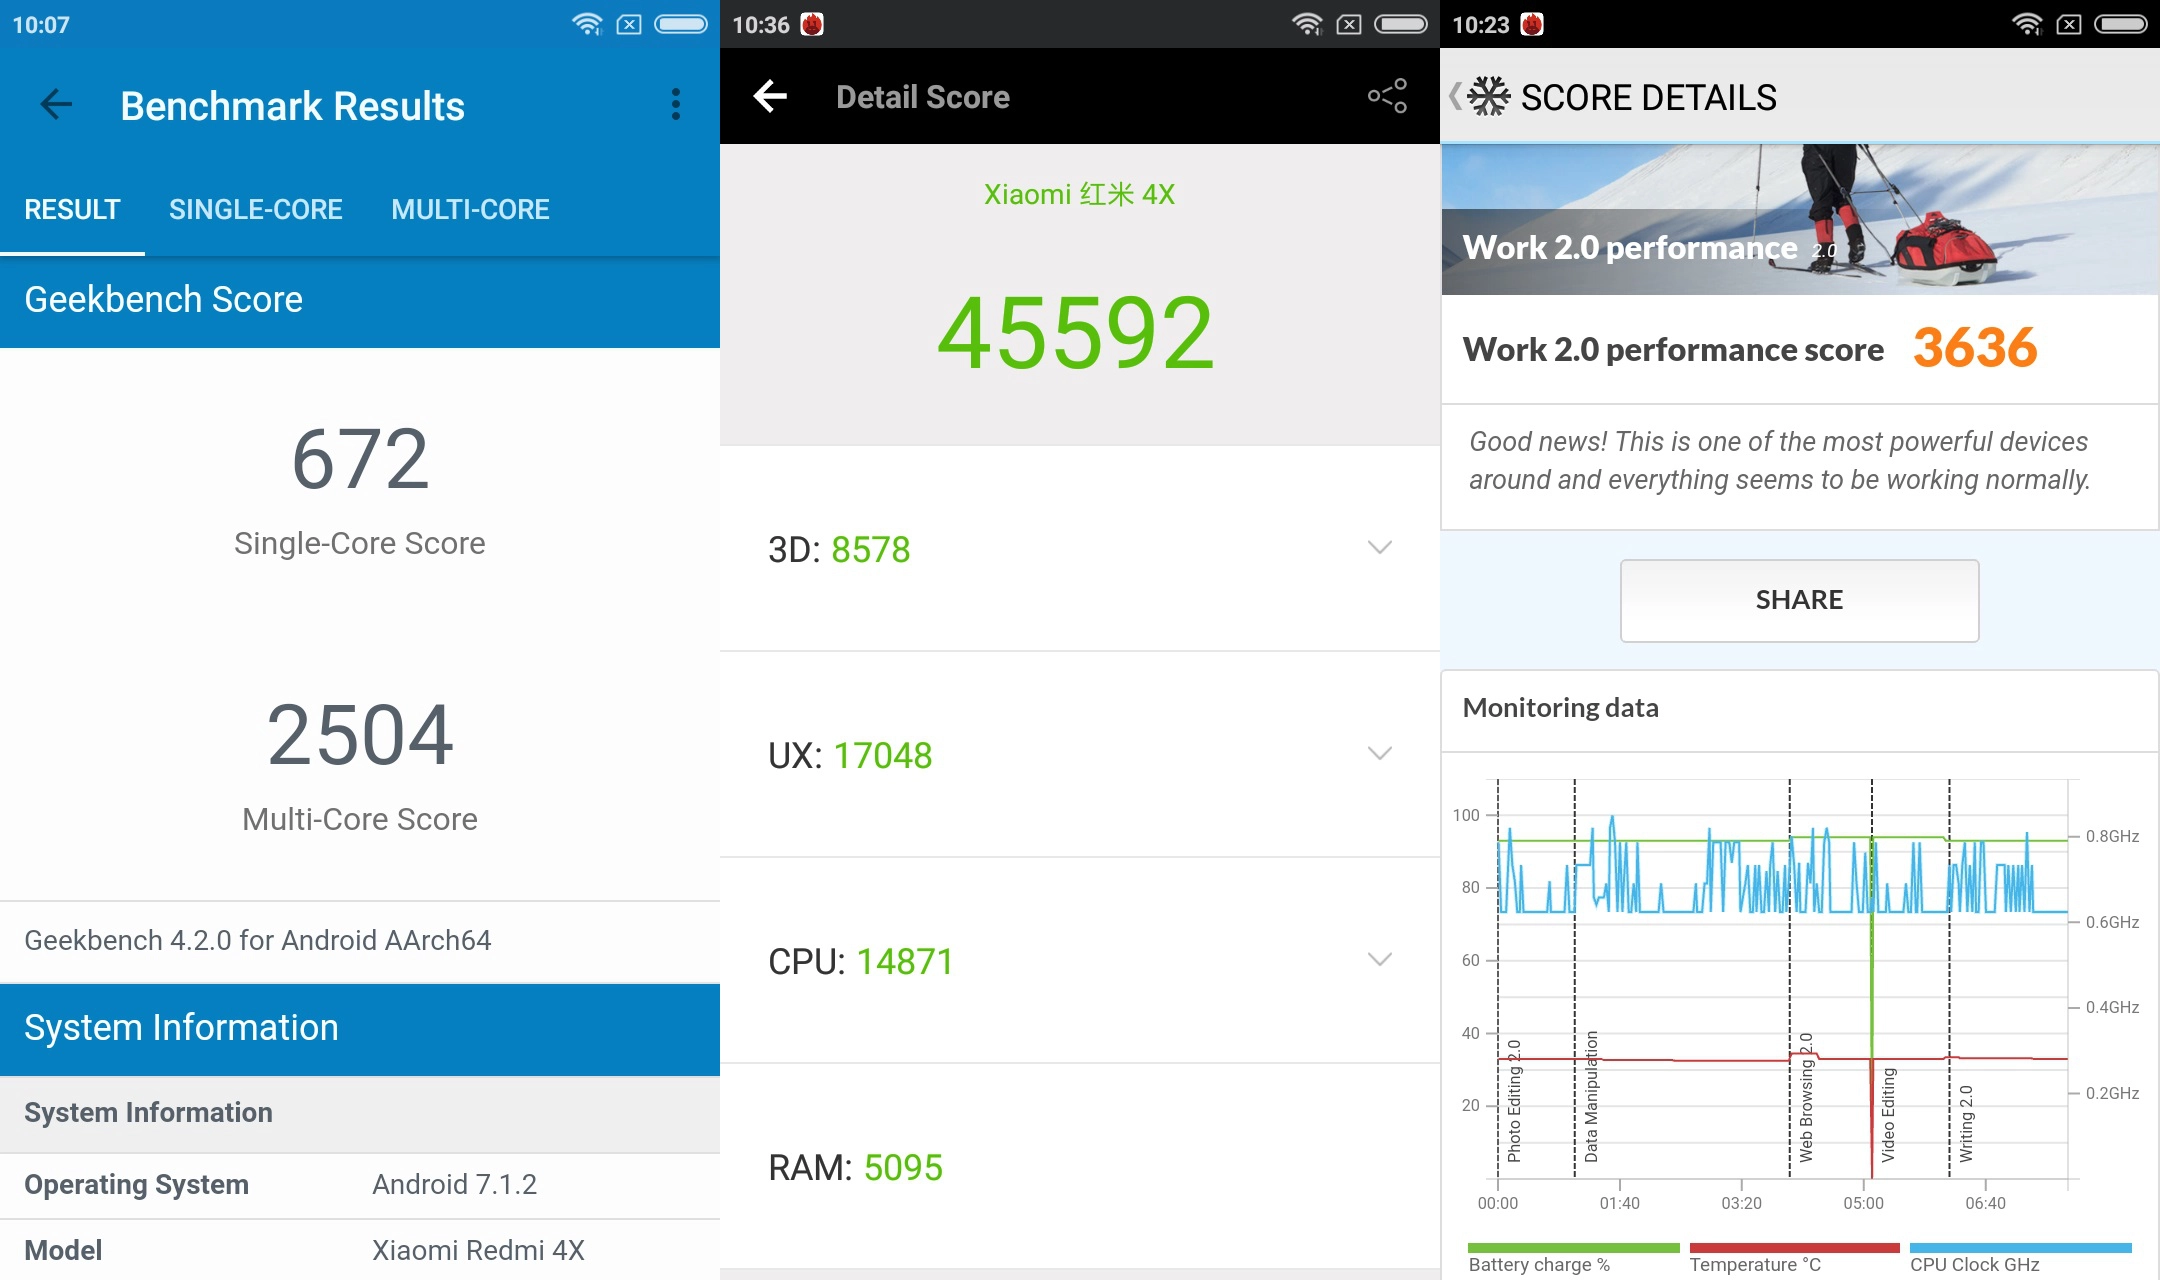Share the AnTuTu Detail Score
The image size is (2160, 1280).
coord(1387,96)
